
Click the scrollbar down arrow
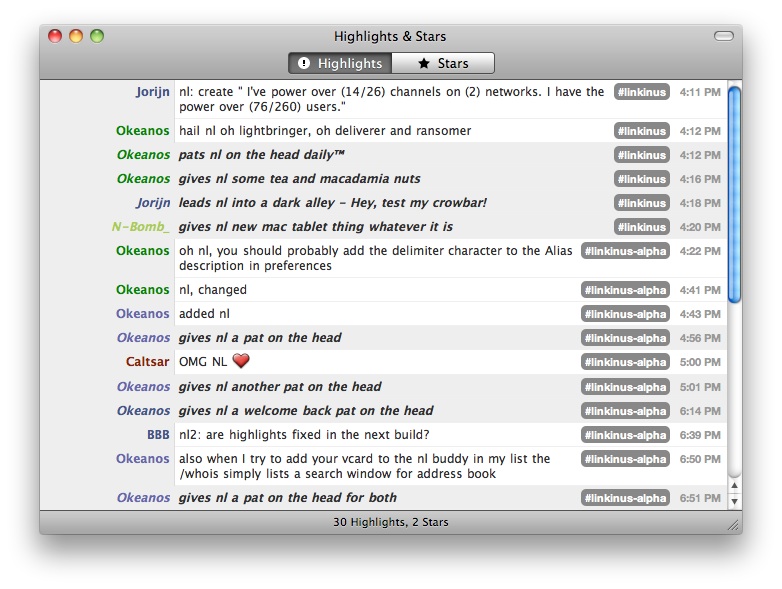coord(734,499)
